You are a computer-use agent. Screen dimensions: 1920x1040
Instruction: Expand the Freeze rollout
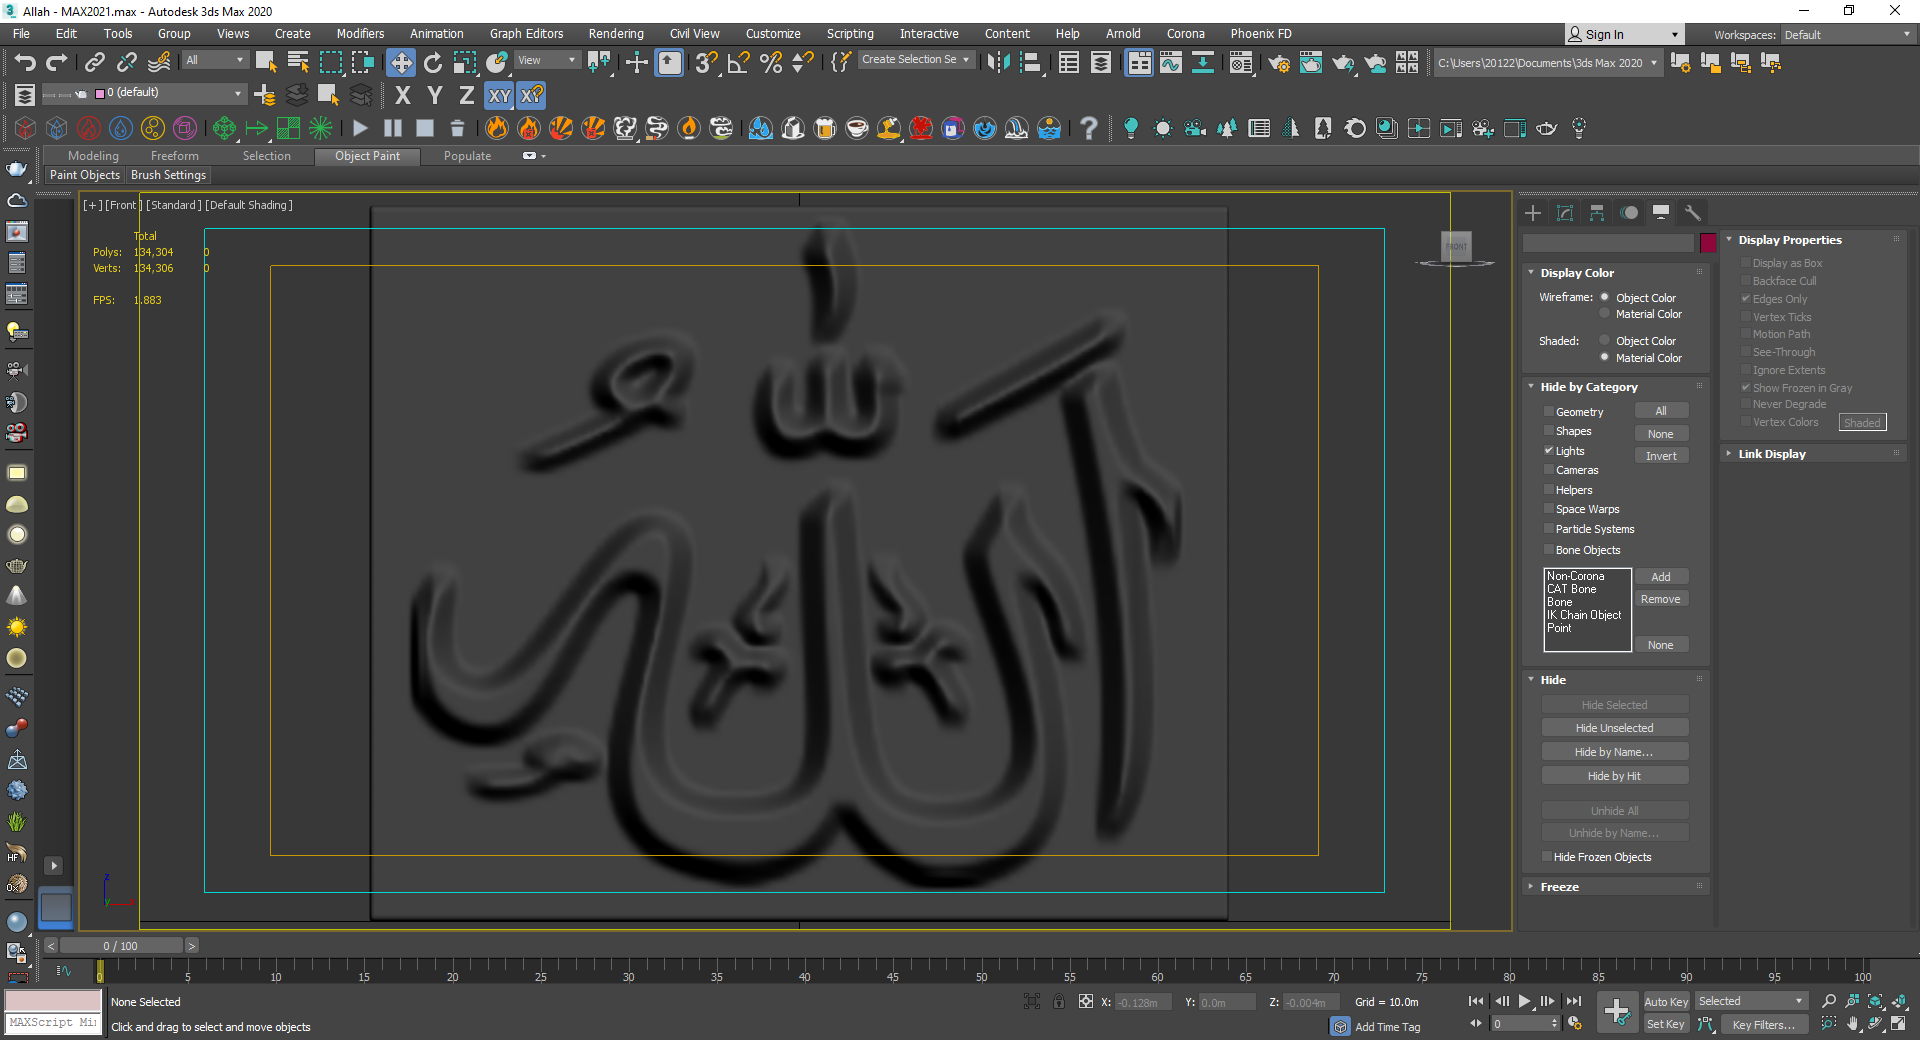click(1559, 887)
